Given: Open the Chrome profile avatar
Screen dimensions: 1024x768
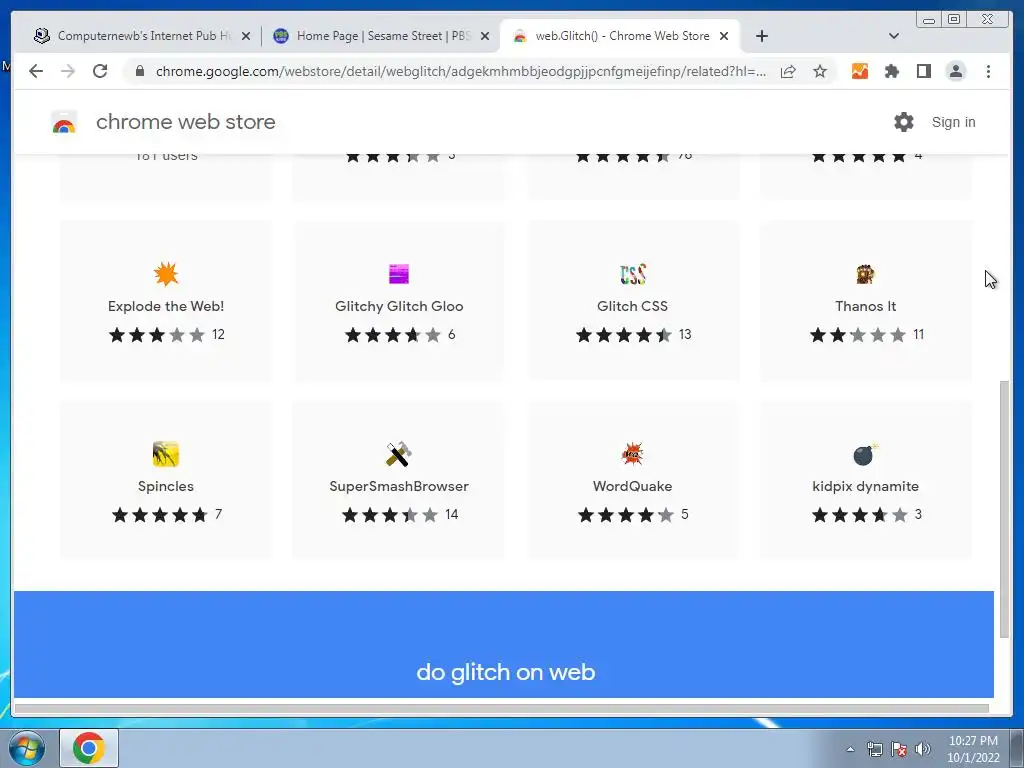Looking at the screenshot, I should (955, 71).
